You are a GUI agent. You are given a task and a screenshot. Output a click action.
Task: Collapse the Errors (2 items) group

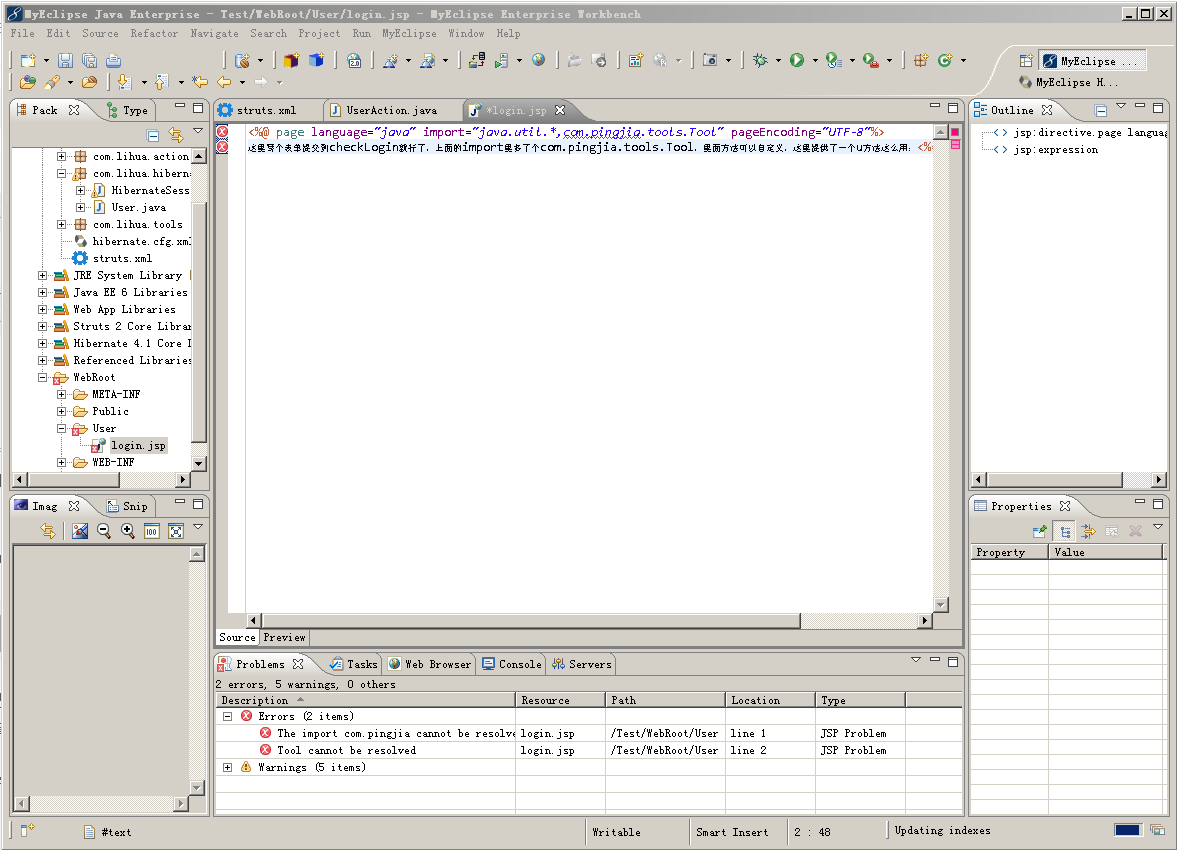click(227, 716)
